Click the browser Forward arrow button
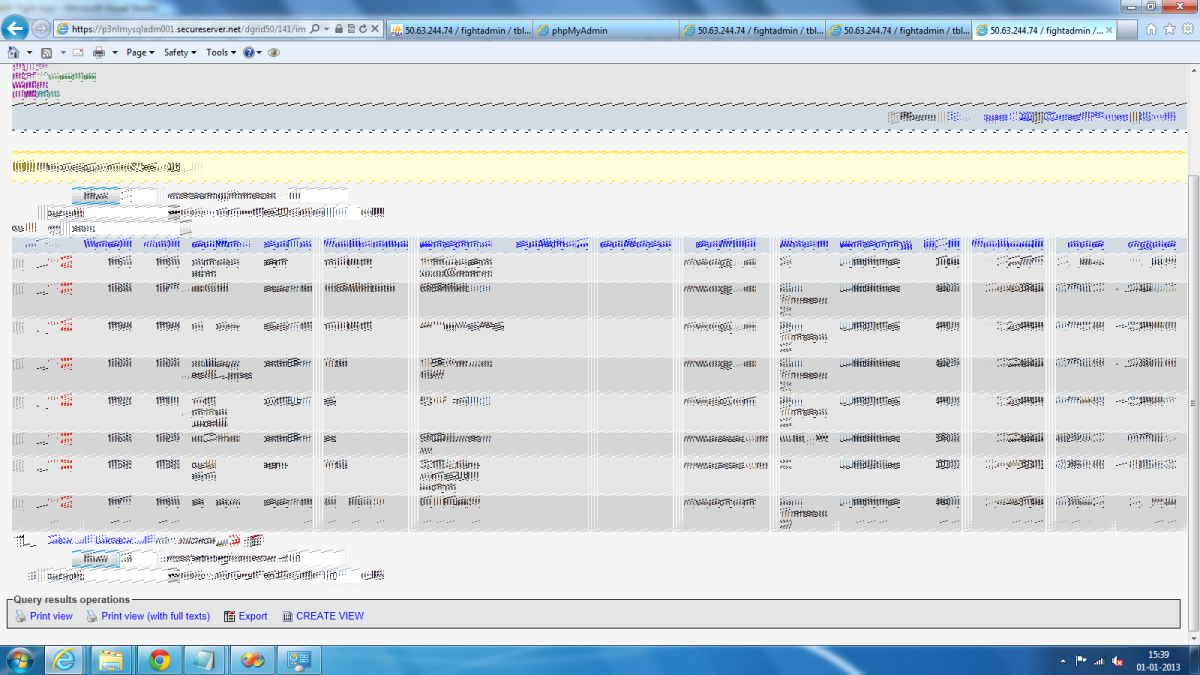 [42, 29]
